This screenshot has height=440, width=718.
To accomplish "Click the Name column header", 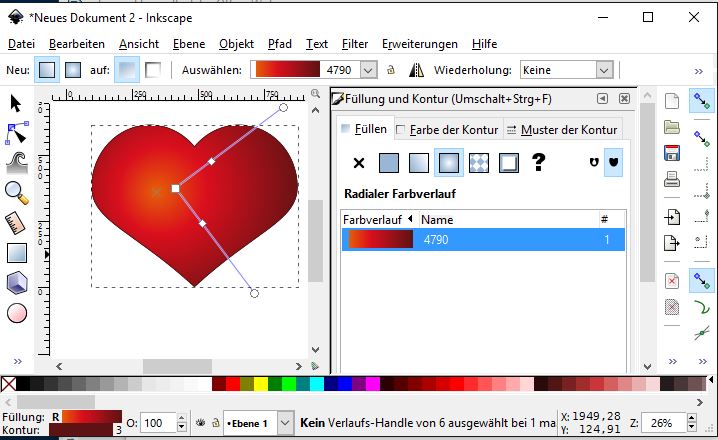I will 508,220.
